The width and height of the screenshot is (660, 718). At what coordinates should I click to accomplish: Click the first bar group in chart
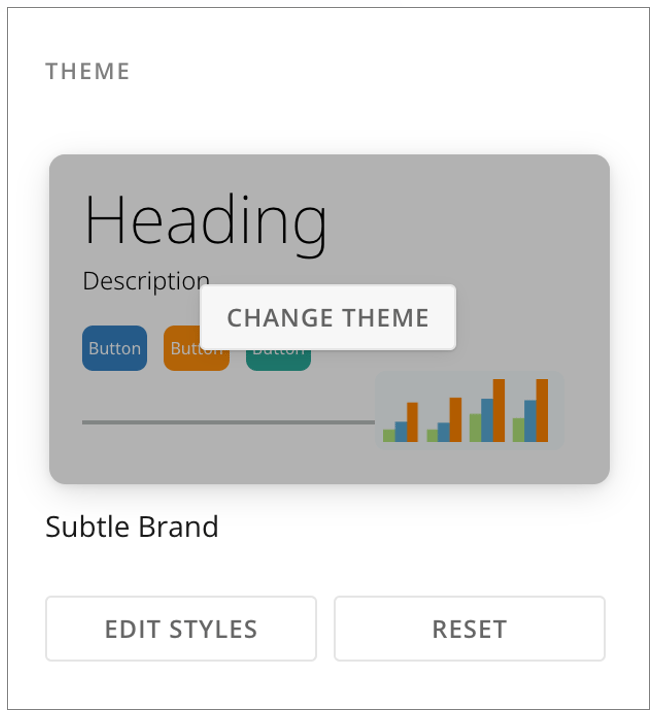pos(400,422)
